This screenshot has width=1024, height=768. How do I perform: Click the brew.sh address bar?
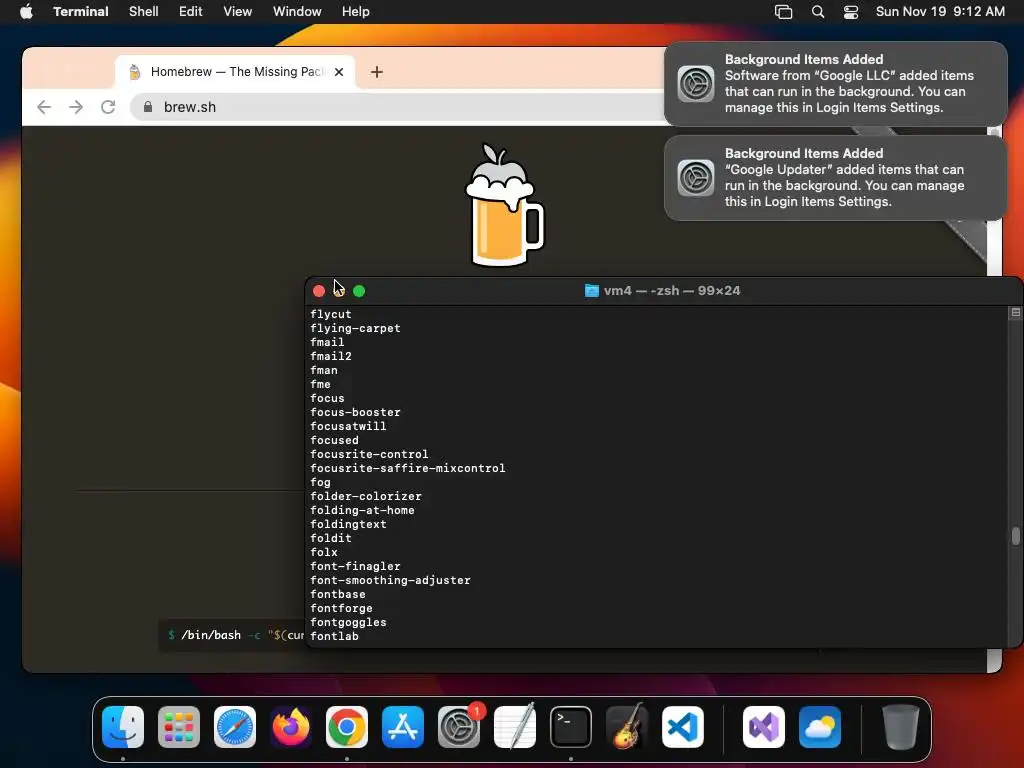point(398,107)
